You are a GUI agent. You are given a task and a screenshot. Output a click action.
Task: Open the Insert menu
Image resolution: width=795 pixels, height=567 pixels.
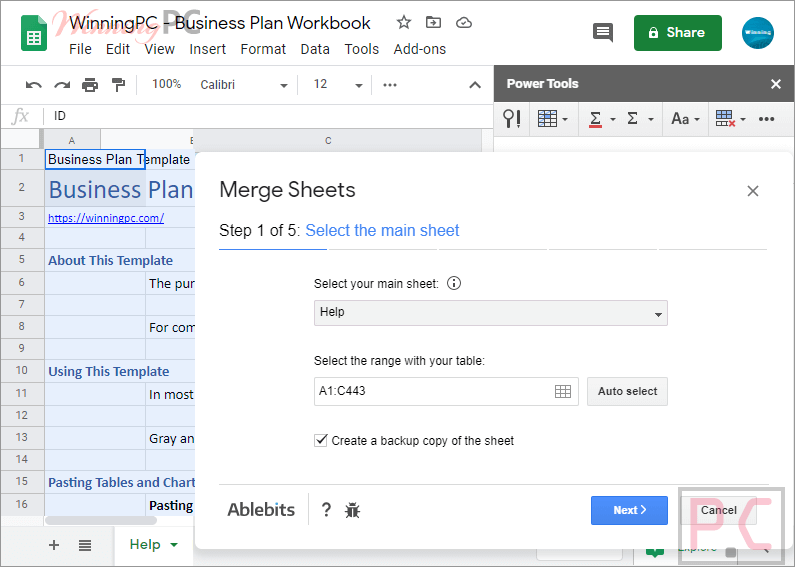coord(207,49)
